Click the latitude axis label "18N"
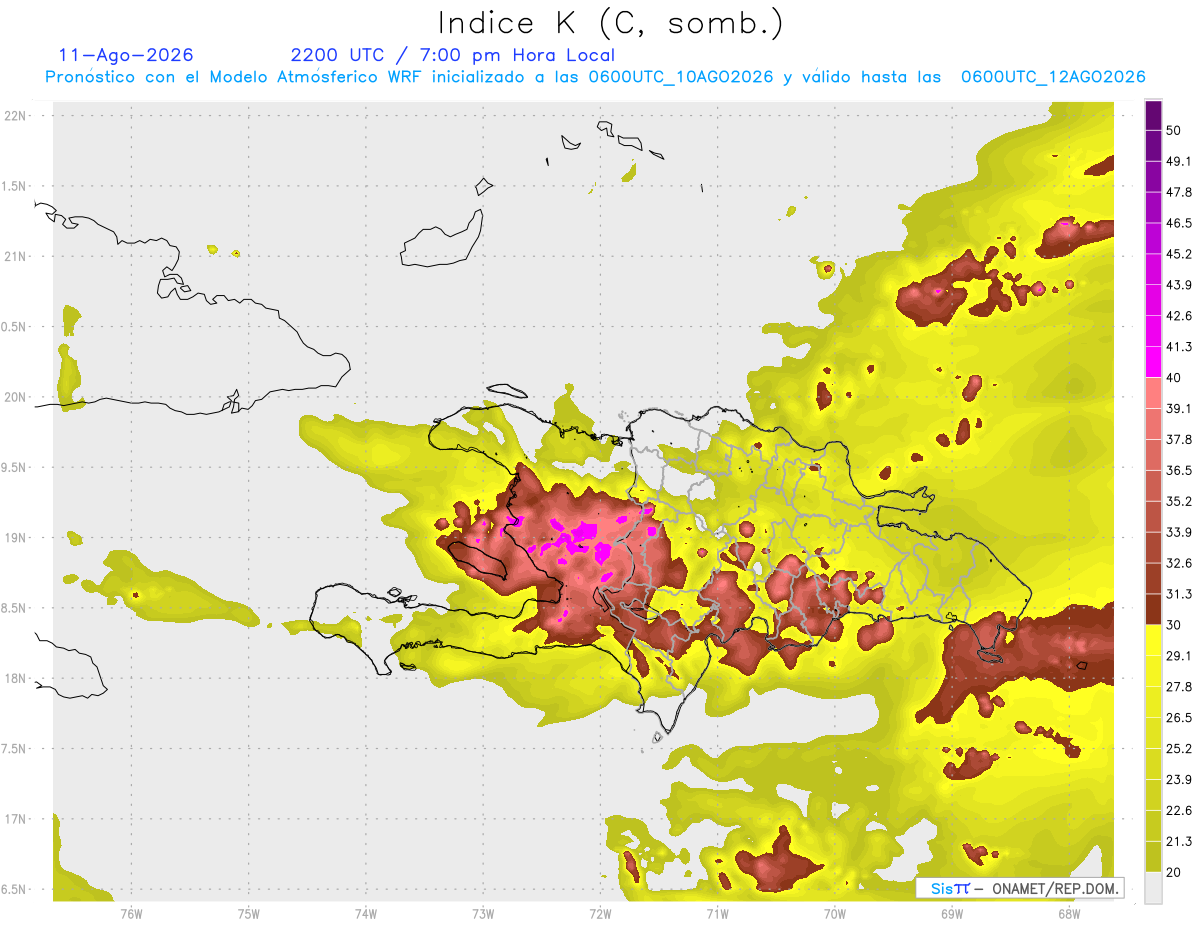The height and width of the screenshot is (927, 1200). pyautogui.click(x=17, y=679)
